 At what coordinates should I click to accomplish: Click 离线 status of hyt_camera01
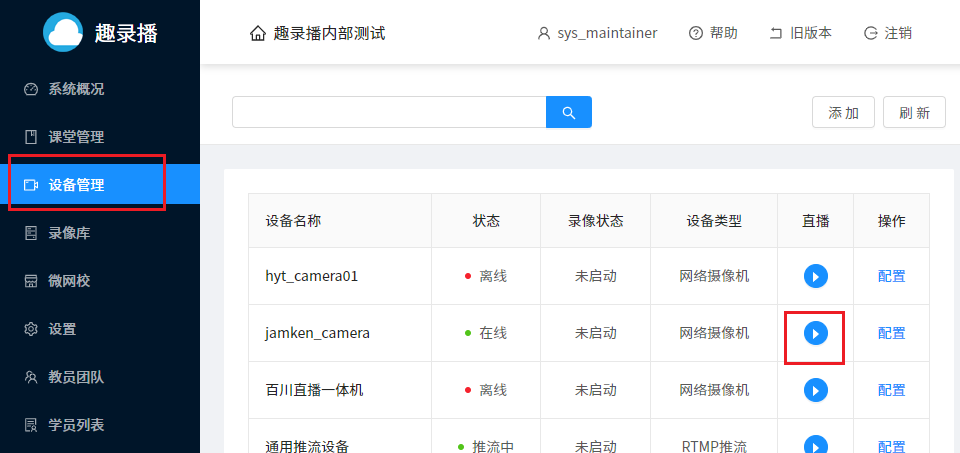(x=493, y=276)
